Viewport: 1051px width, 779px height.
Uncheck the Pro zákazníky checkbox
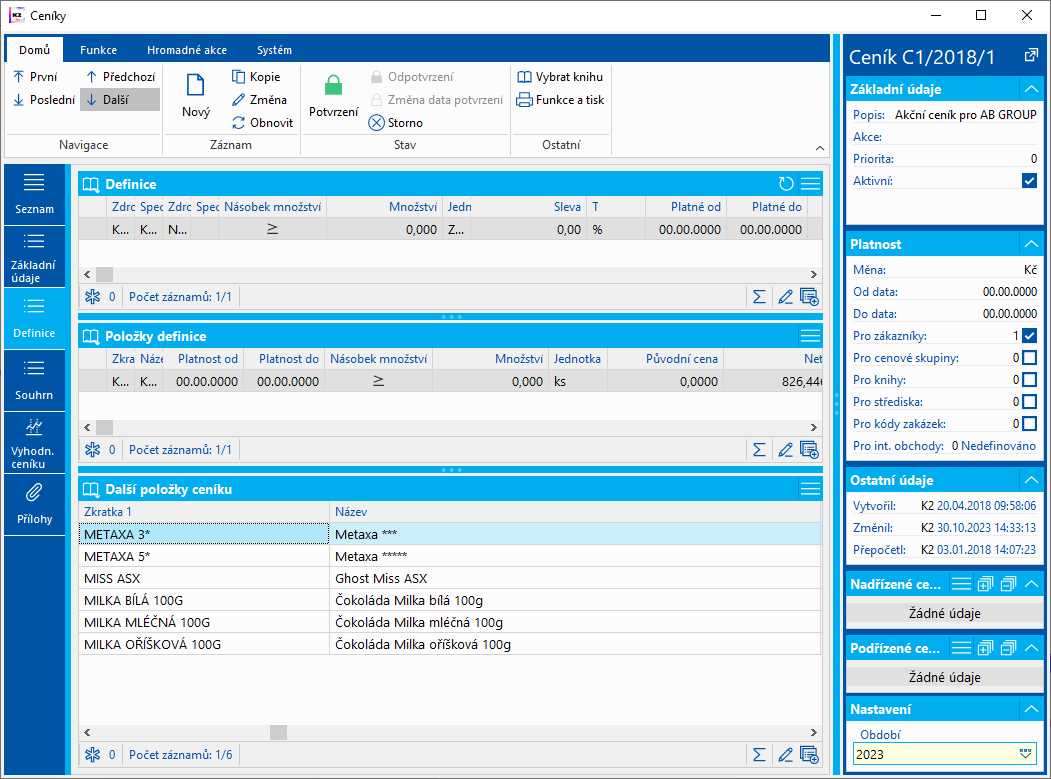[1030, 336]
